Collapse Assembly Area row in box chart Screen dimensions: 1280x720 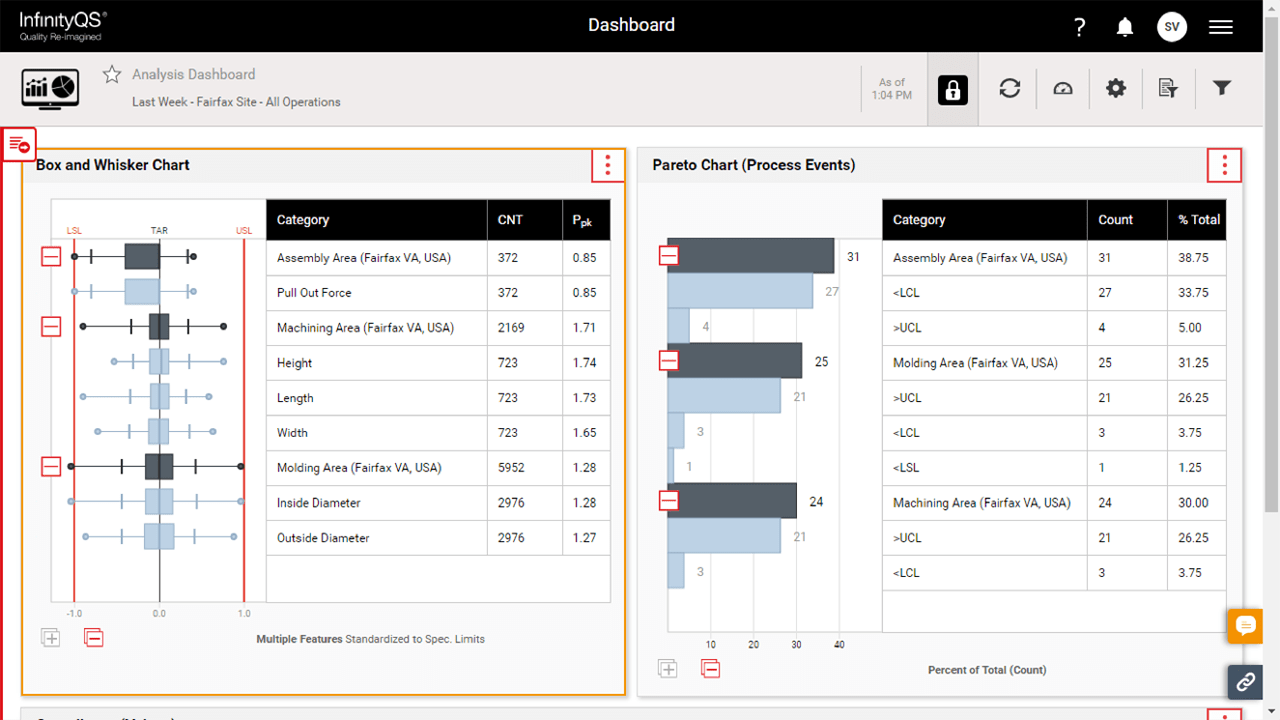tap(51, 257)
